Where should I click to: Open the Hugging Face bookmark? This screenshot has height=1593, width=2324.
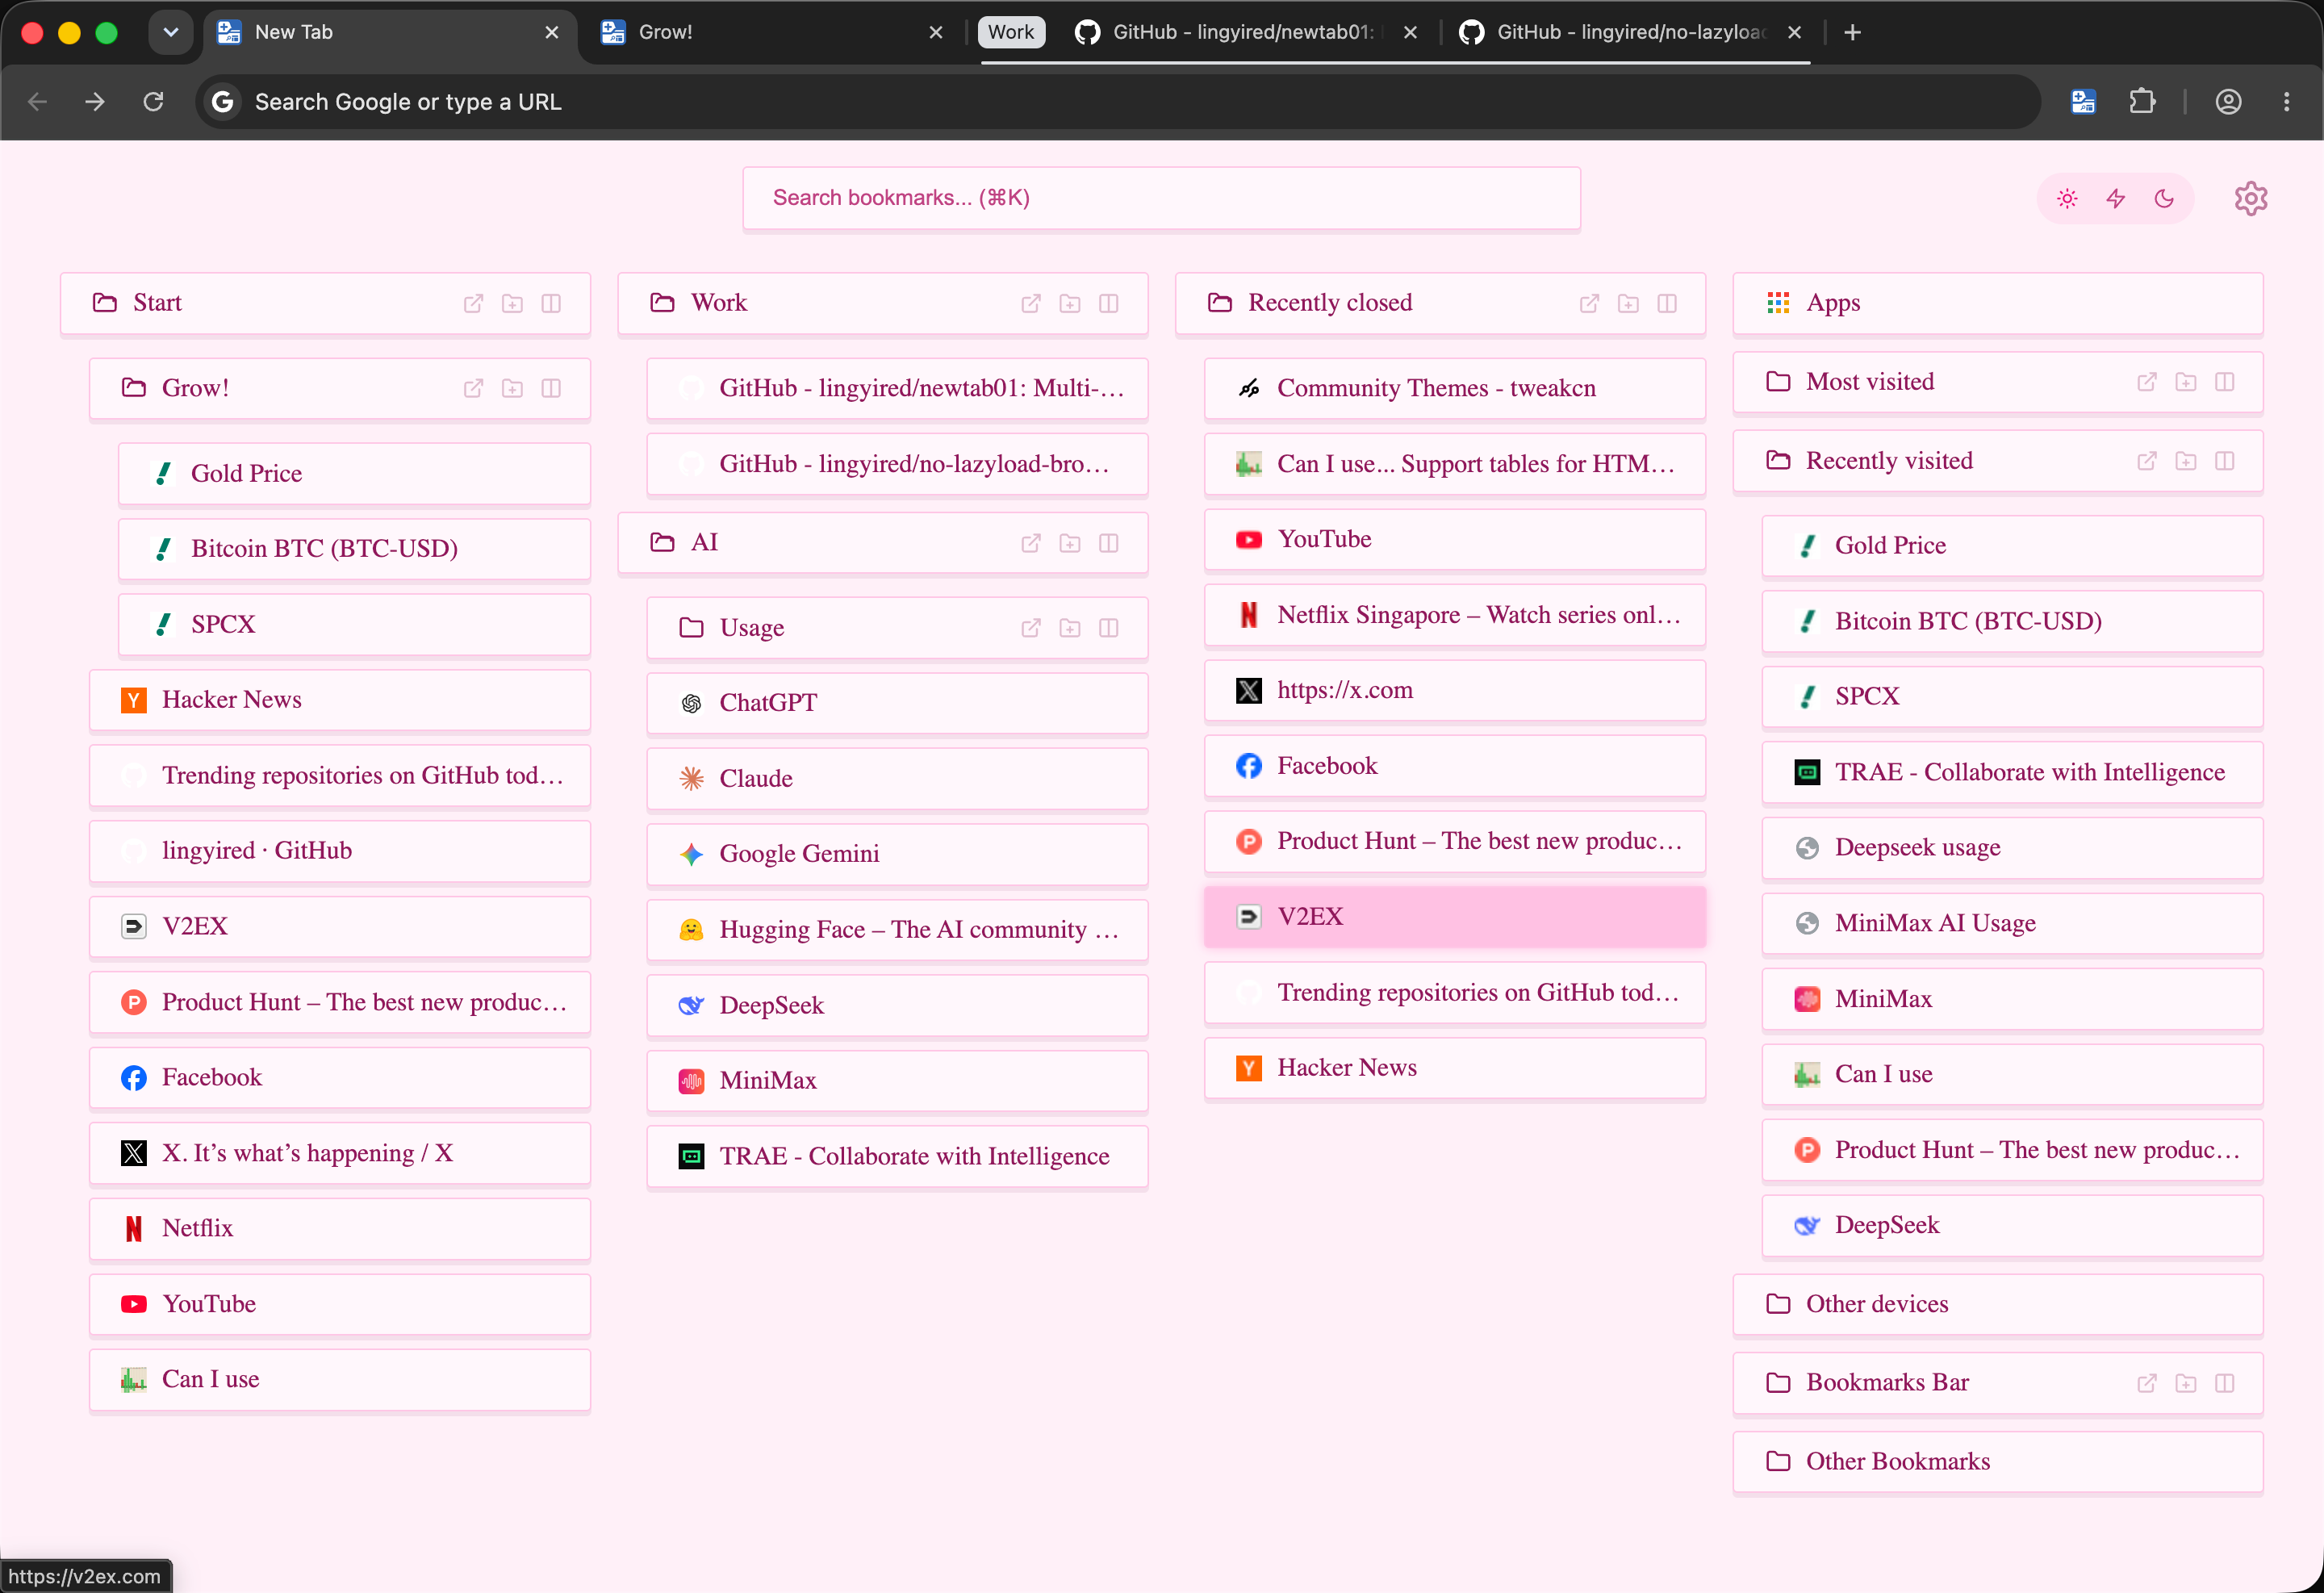tap(897, 930)
